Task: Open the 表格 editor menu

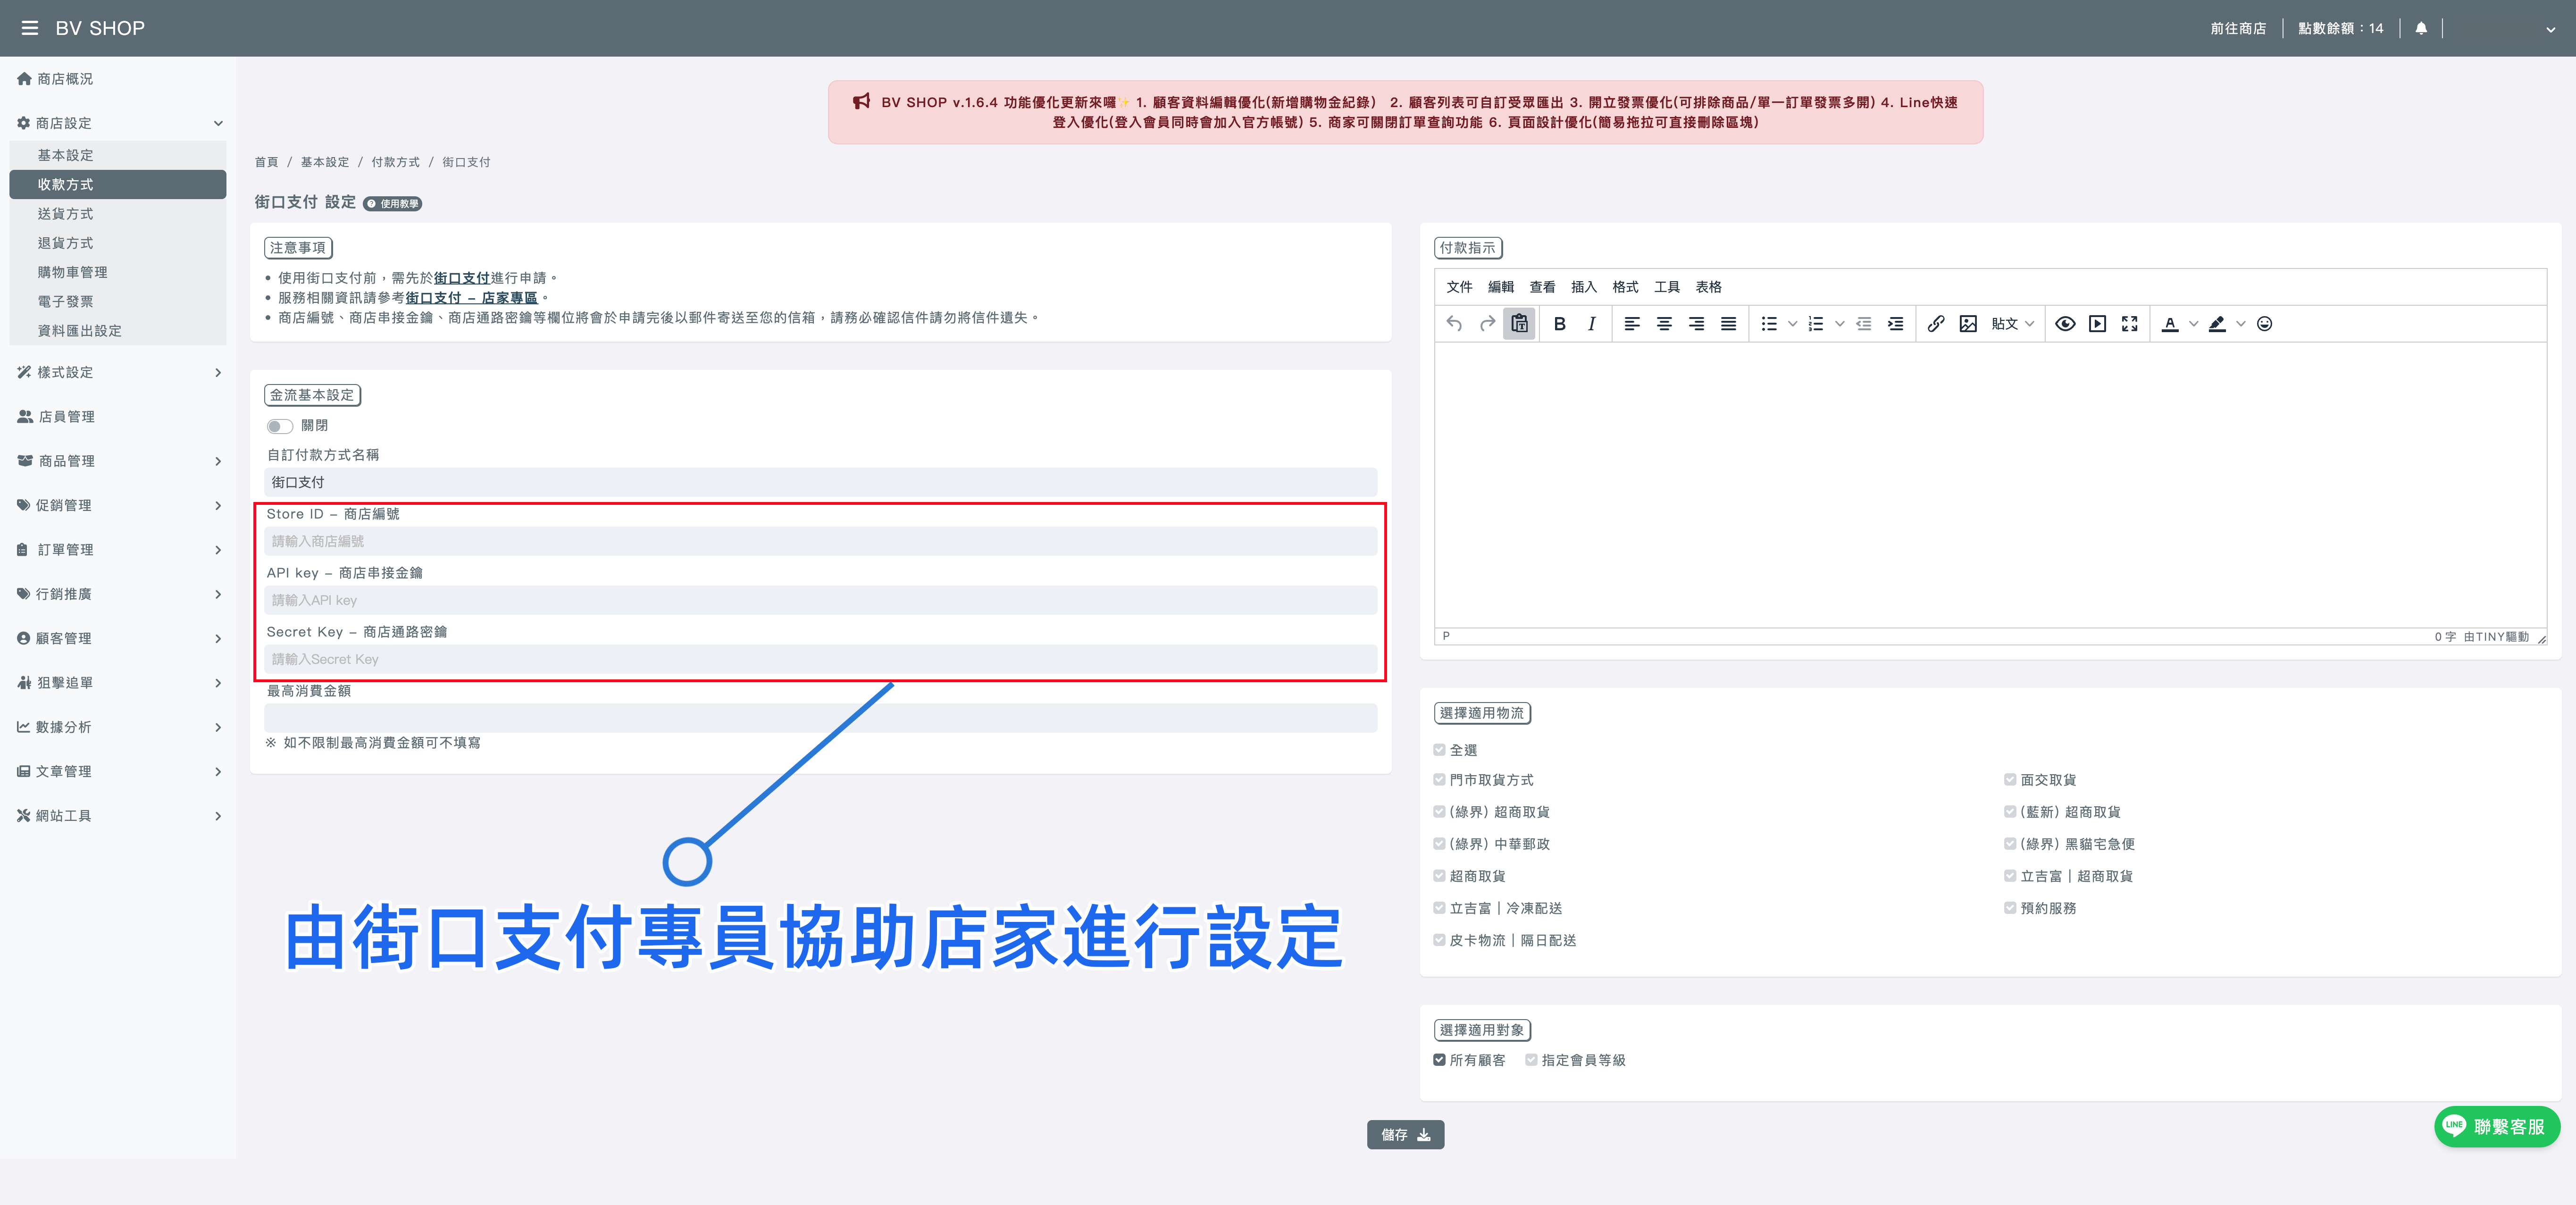Action: [1708, 287]
